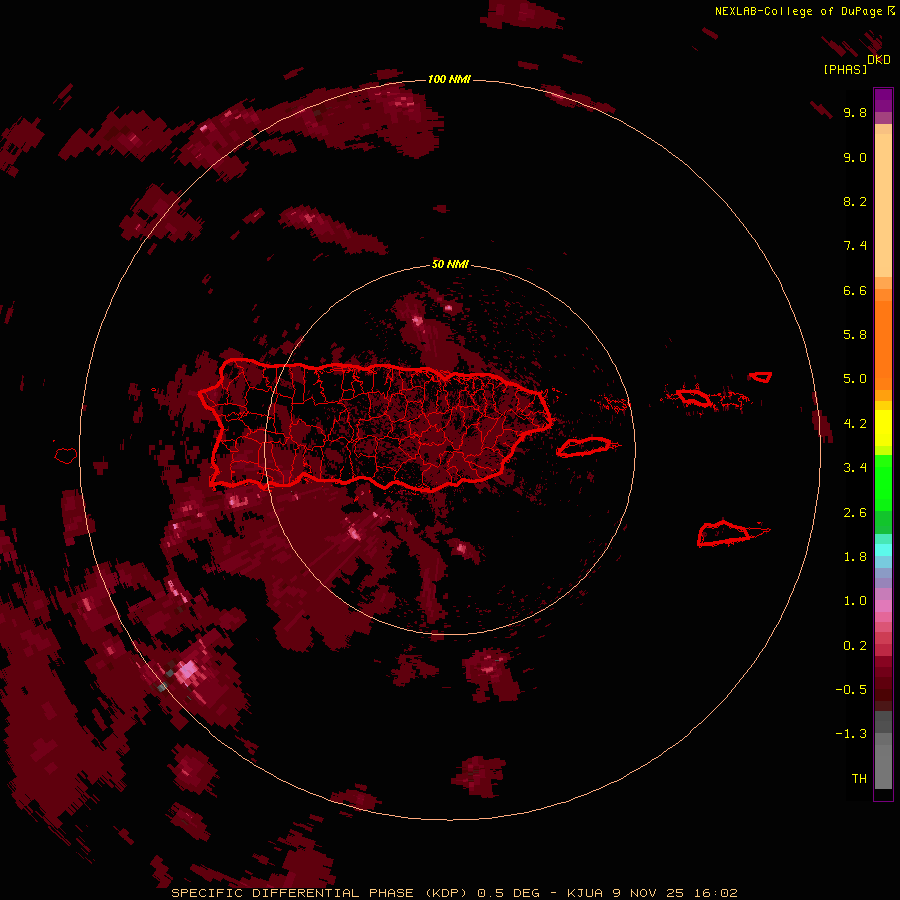Viewport: 900px width, 900px height.
Task: Pick the cyan segment of the color bar
Action: point(883,549)
